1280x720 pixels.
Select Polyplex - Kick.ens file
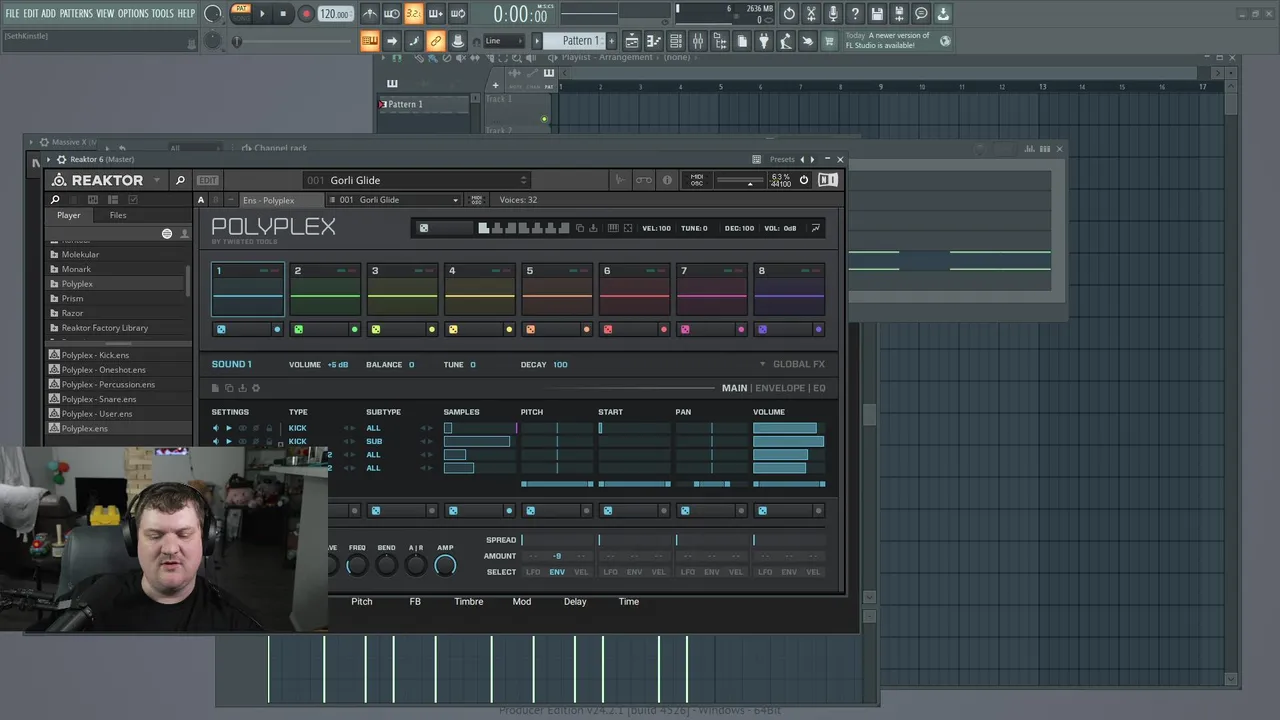coord(95,355)
